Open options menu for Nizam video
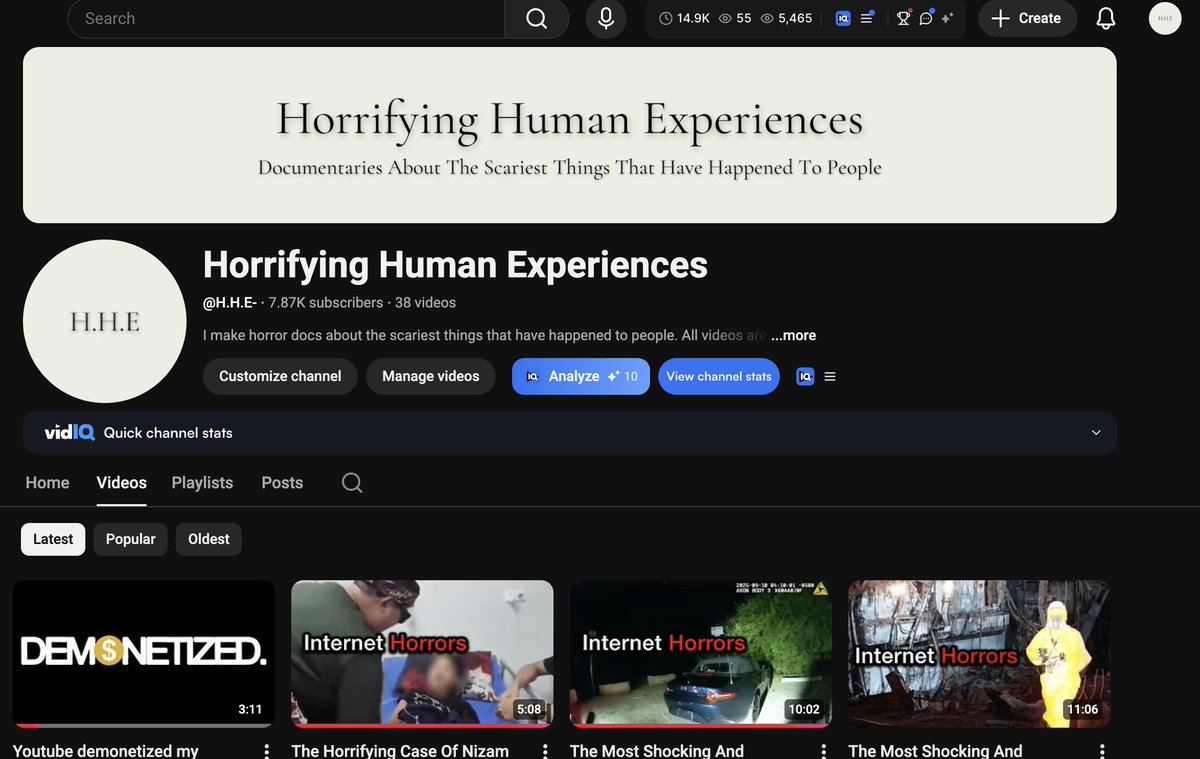1200x759 pixels. pyautogui.click(x=545, y=750)
